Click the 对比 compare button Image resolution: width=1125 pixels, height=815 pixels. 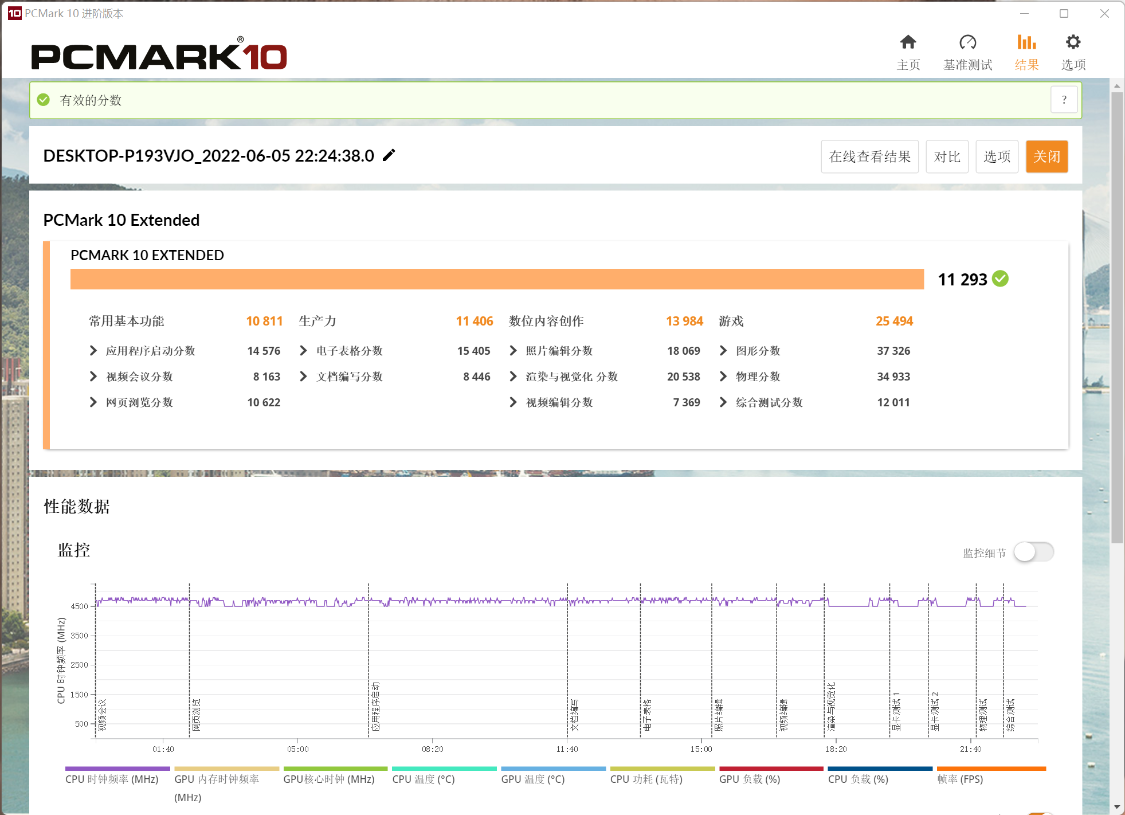[x=947, y=156]
